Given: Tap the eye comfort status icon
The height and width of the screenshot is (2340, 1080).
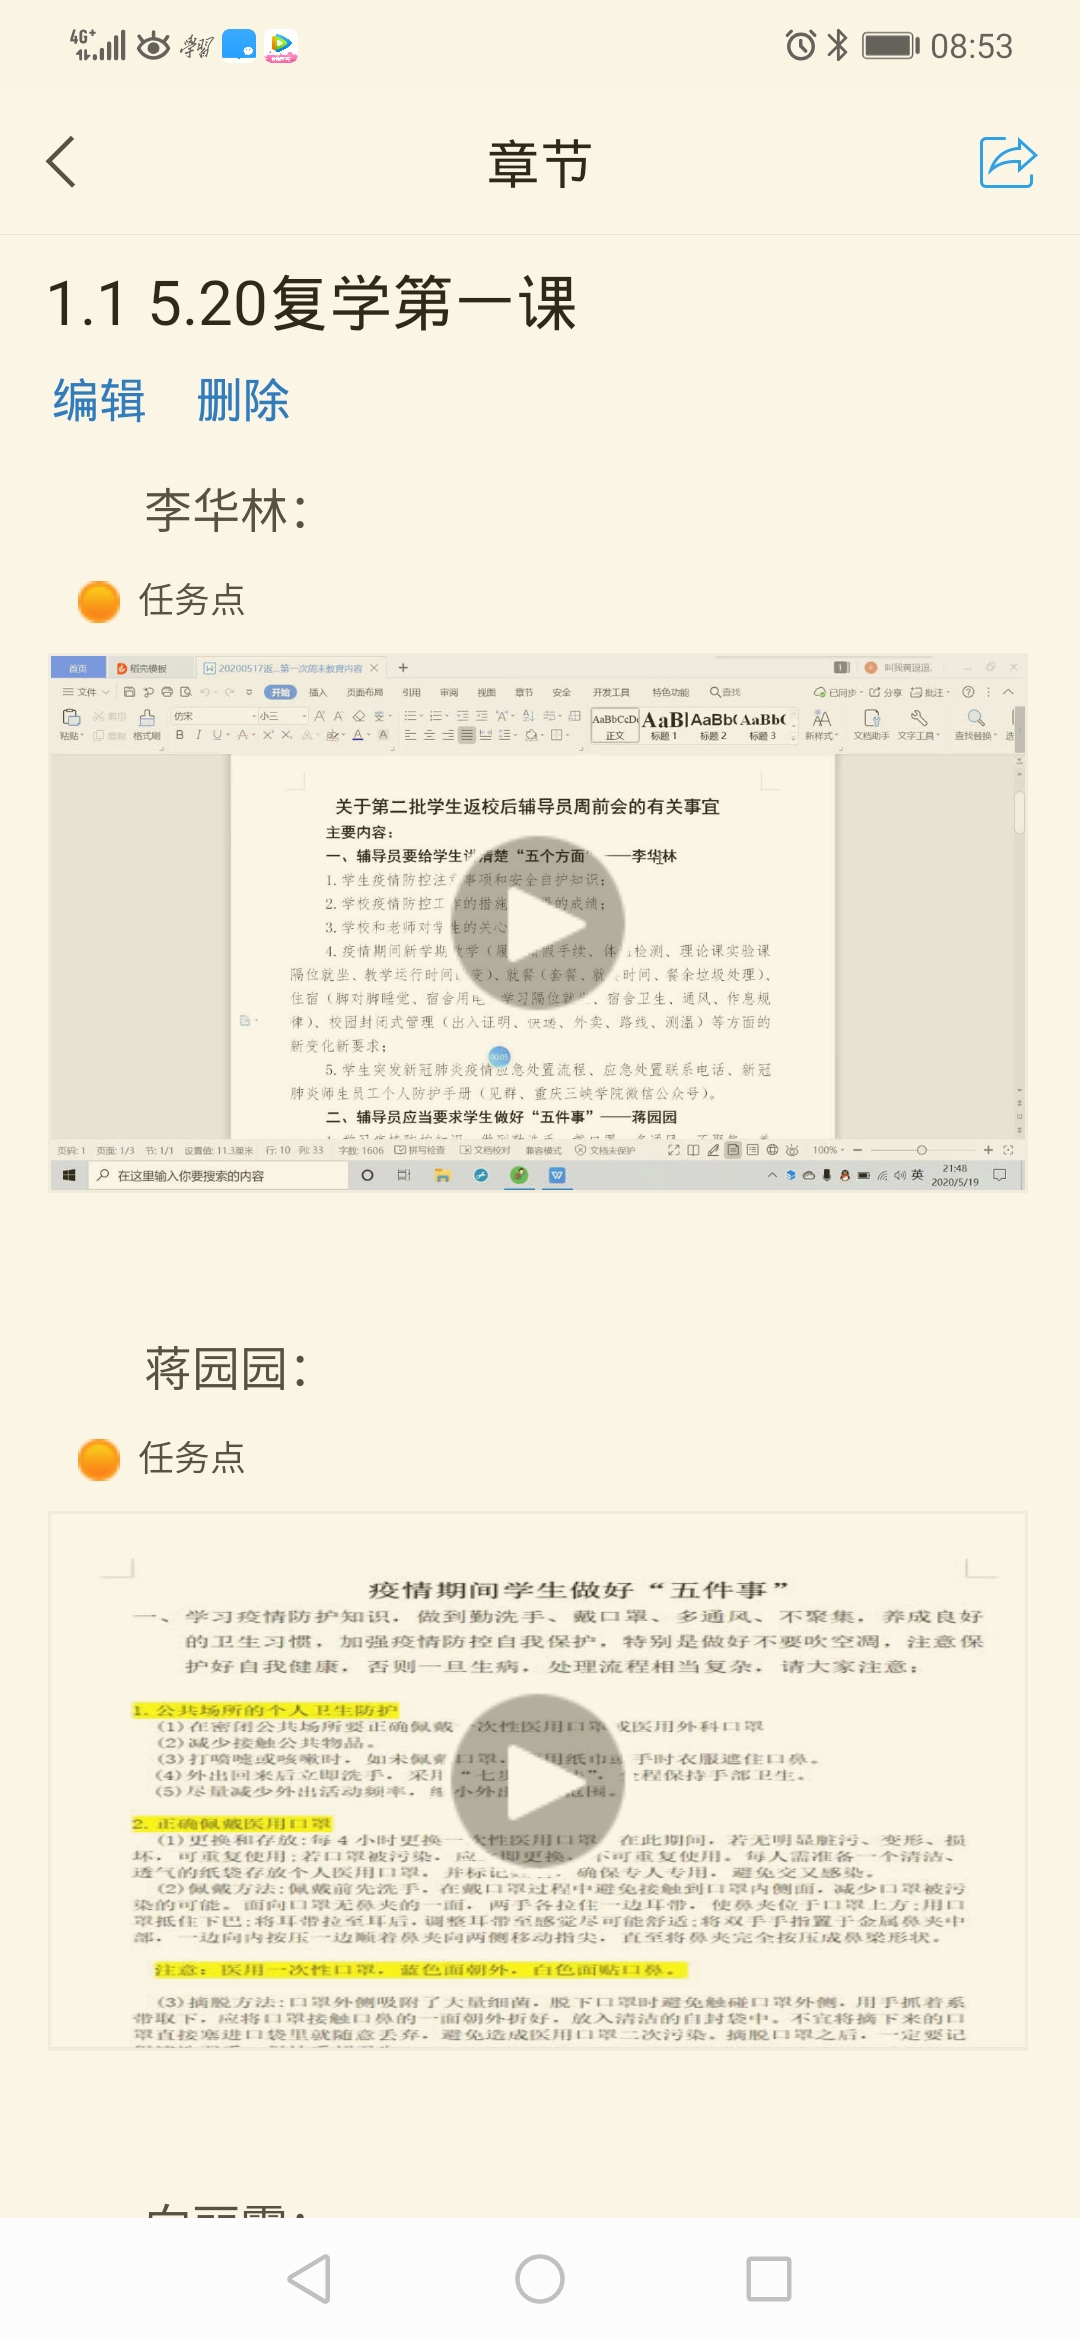Looking at the screenshot, I should (153, 46).
